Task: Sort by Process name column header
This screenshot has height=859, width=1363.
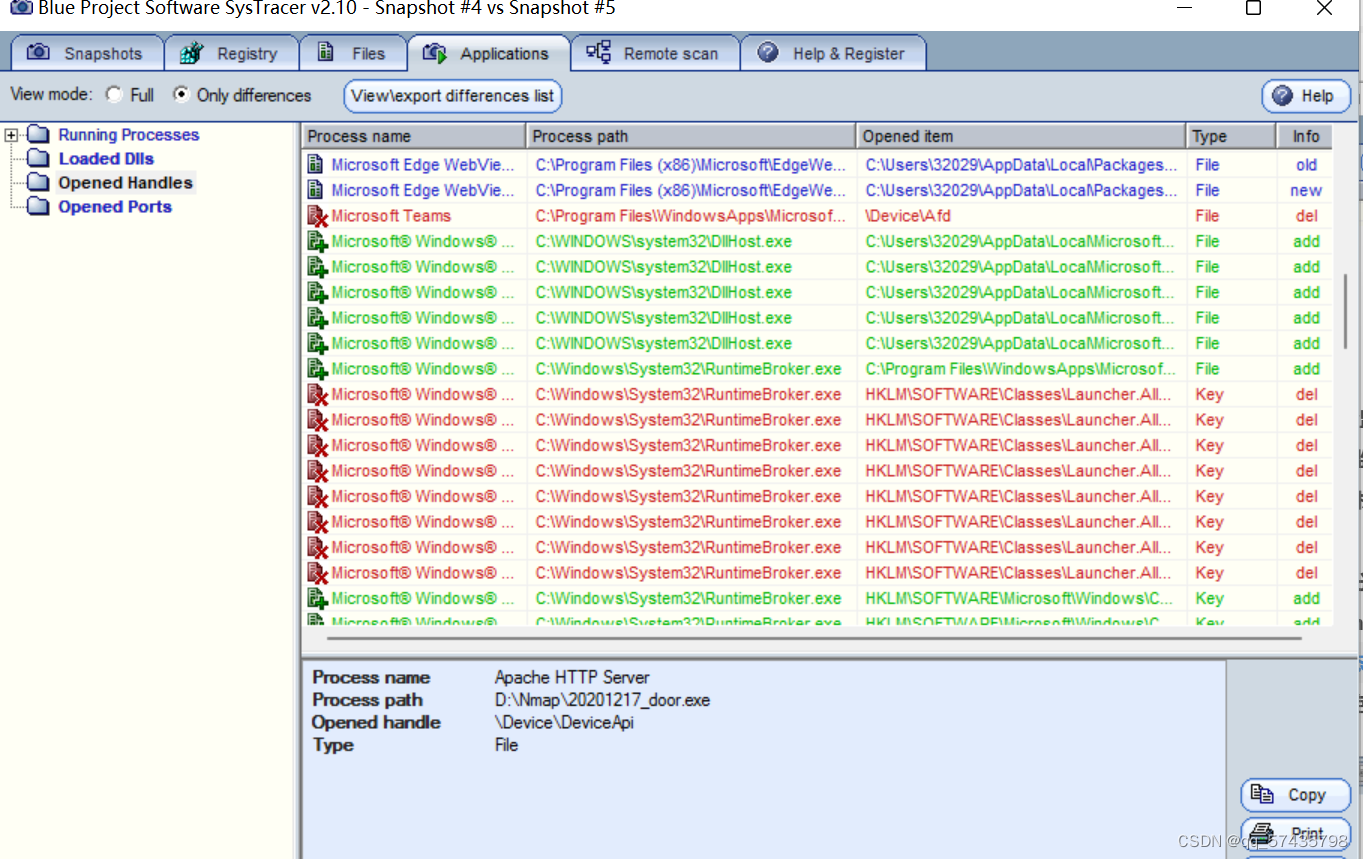Action: (x=414, y=136)
